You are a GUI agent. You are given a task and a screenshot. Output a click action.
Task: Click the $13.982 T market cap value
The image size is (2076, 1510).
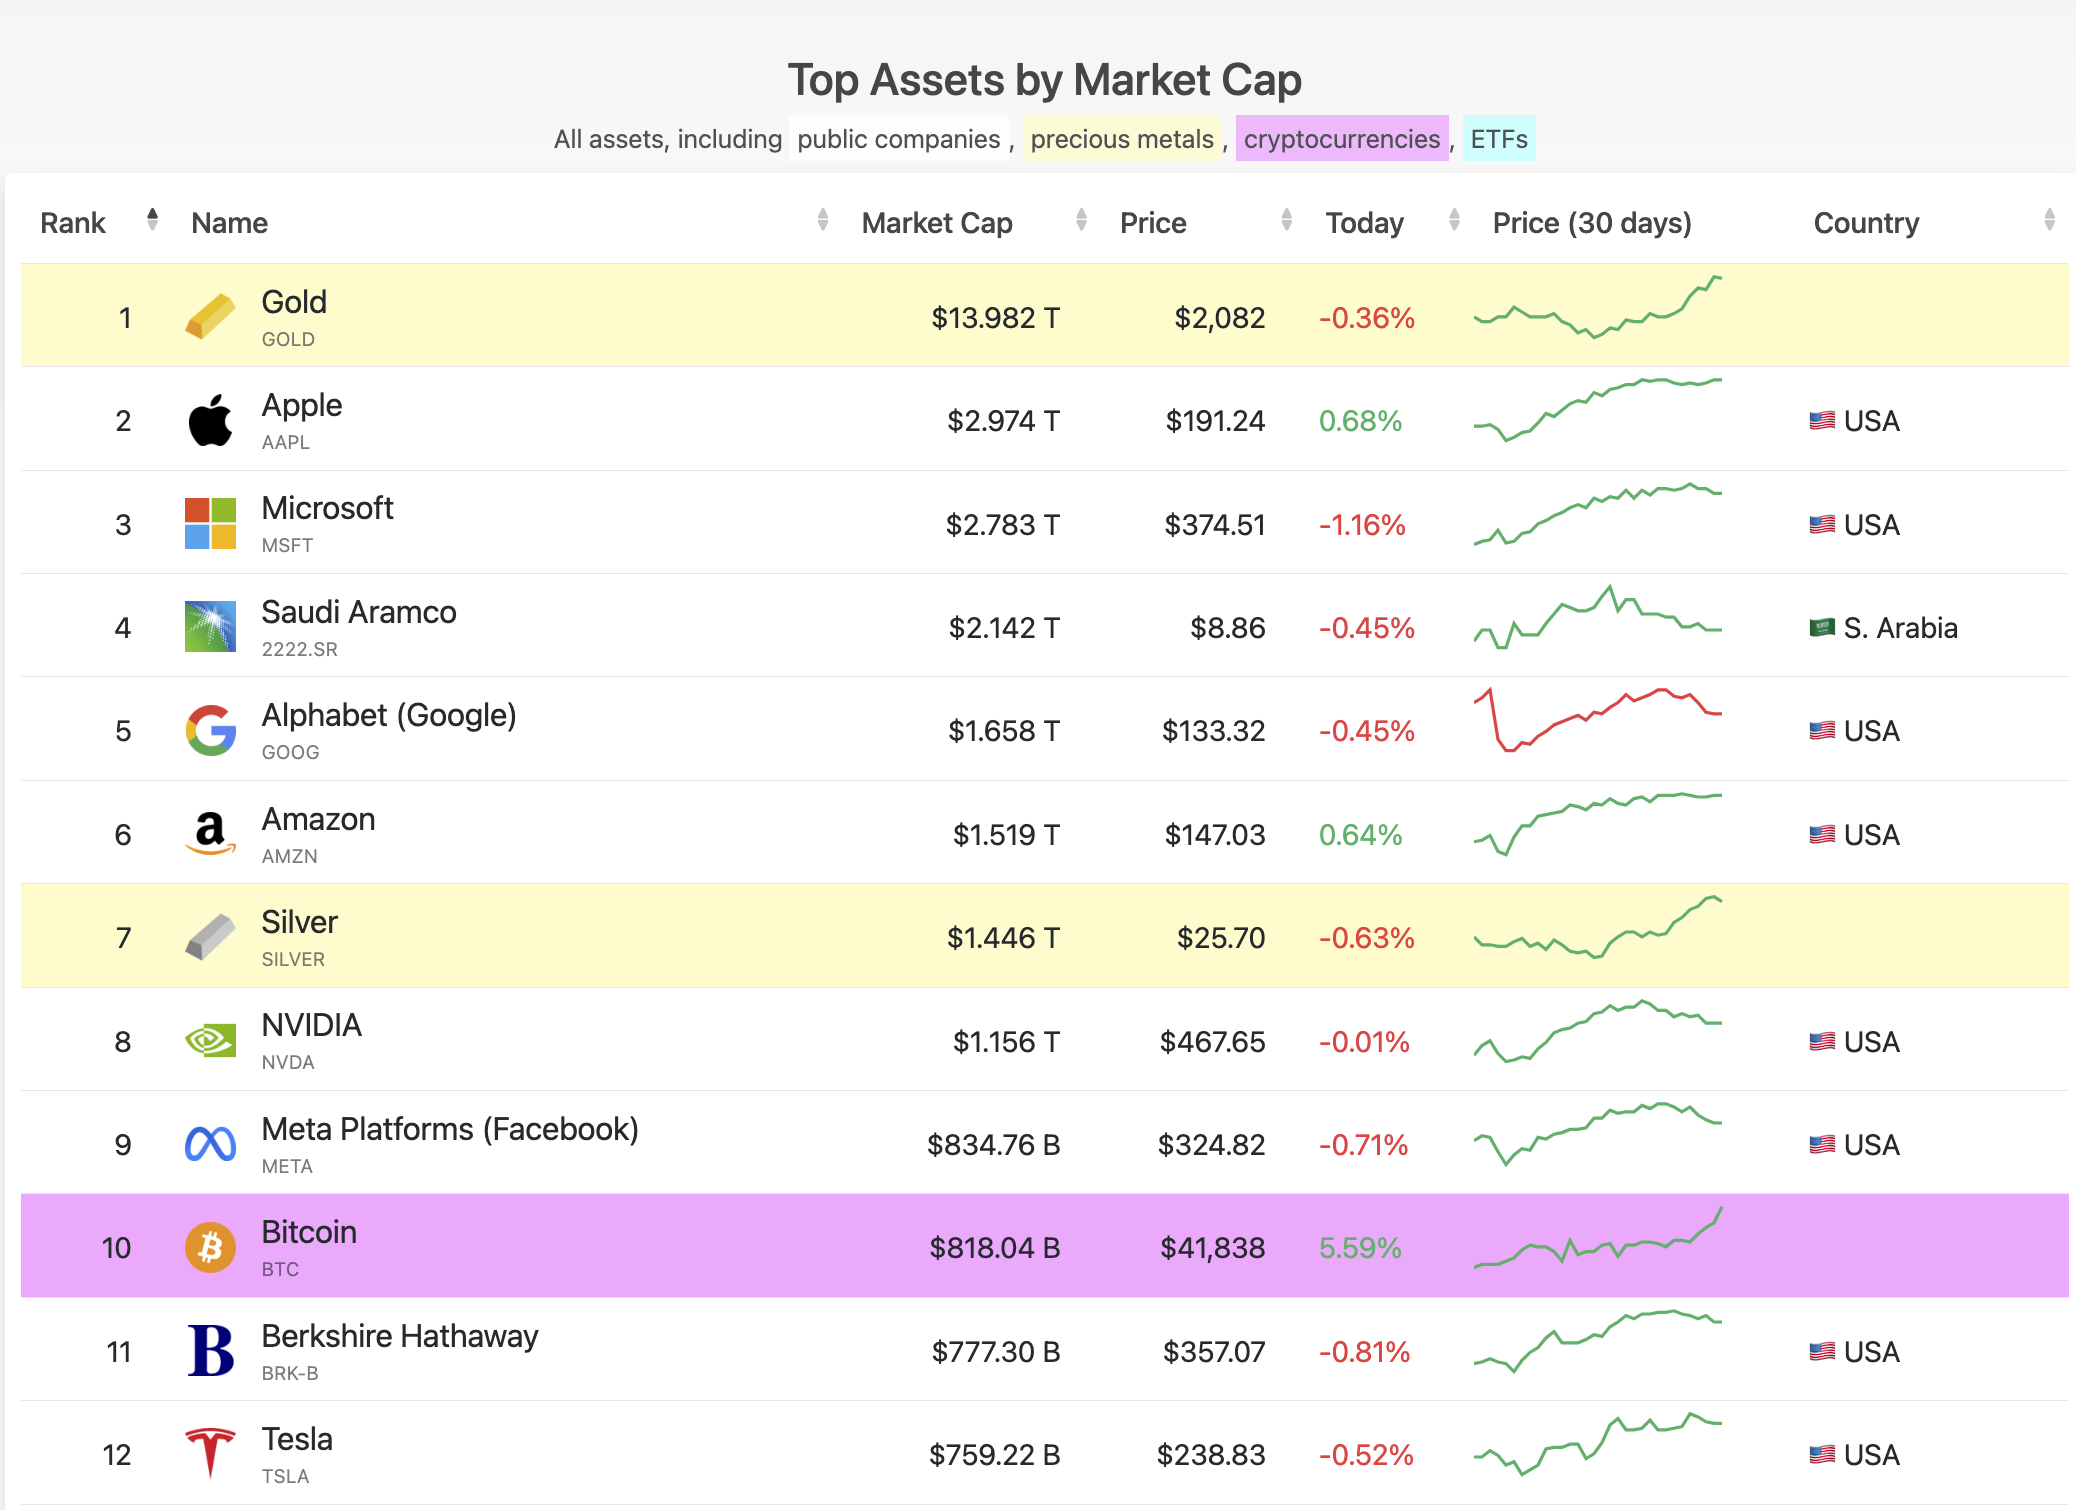[995, 318]
